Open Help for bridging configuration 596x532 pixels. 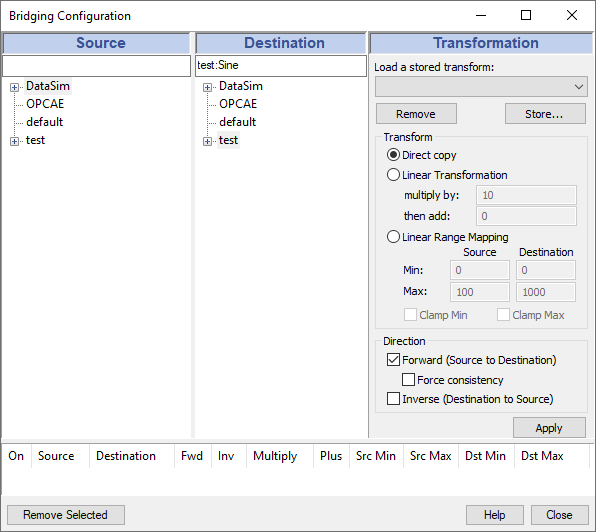[x=495, y=515]
